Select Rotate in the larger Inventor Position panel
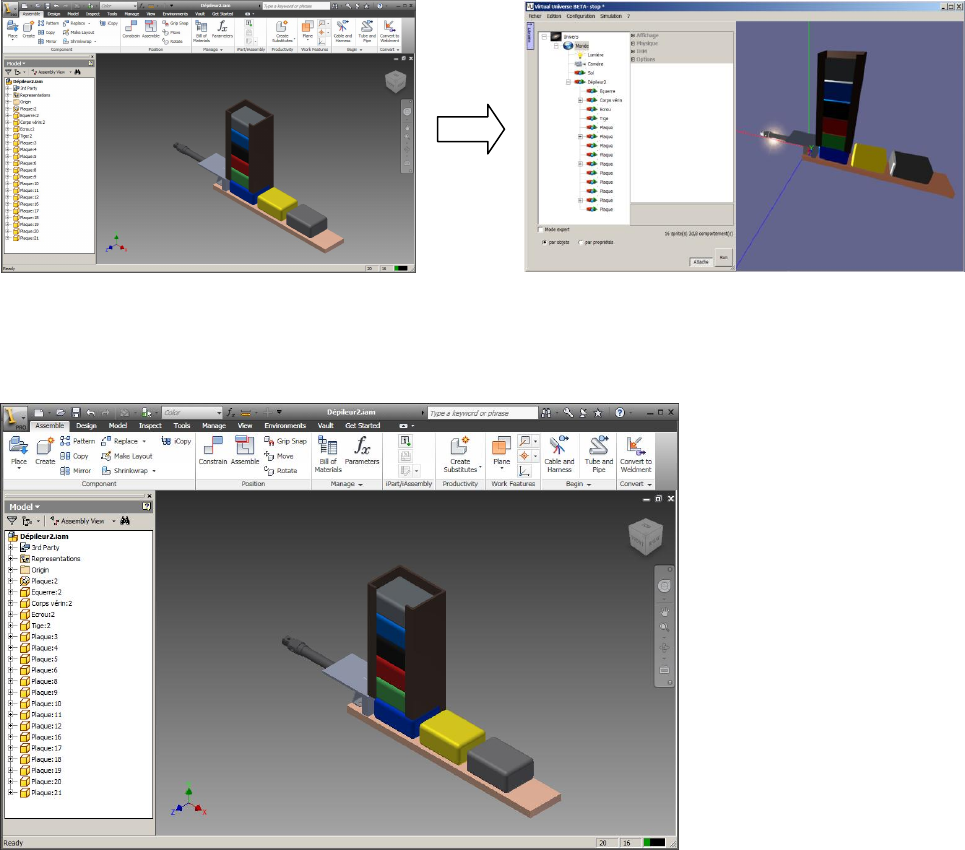 point(281,470)
